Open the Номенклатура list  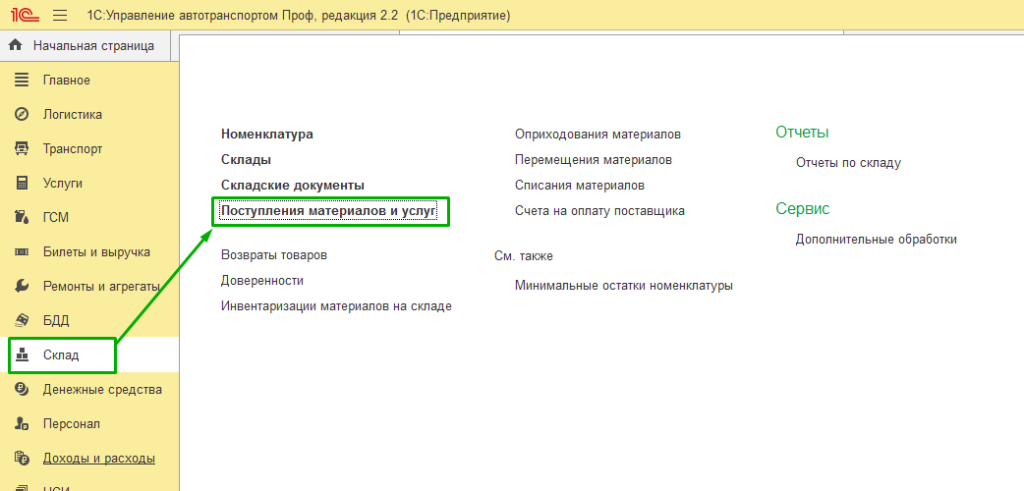pyautogui.click(x=267, y=133)
